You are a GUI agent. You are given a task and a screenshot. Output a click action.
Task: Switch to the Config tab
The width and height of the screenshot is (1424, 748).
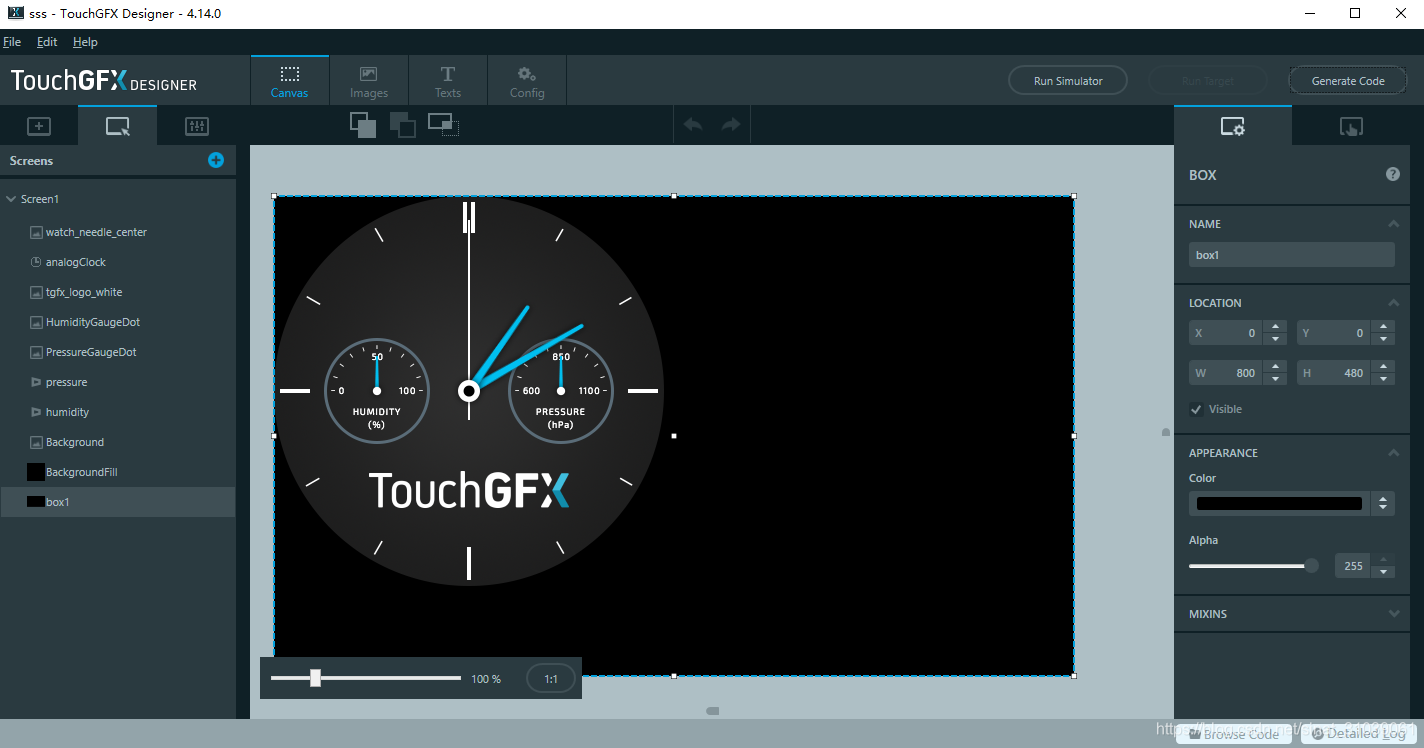click(x=527, y=81)
